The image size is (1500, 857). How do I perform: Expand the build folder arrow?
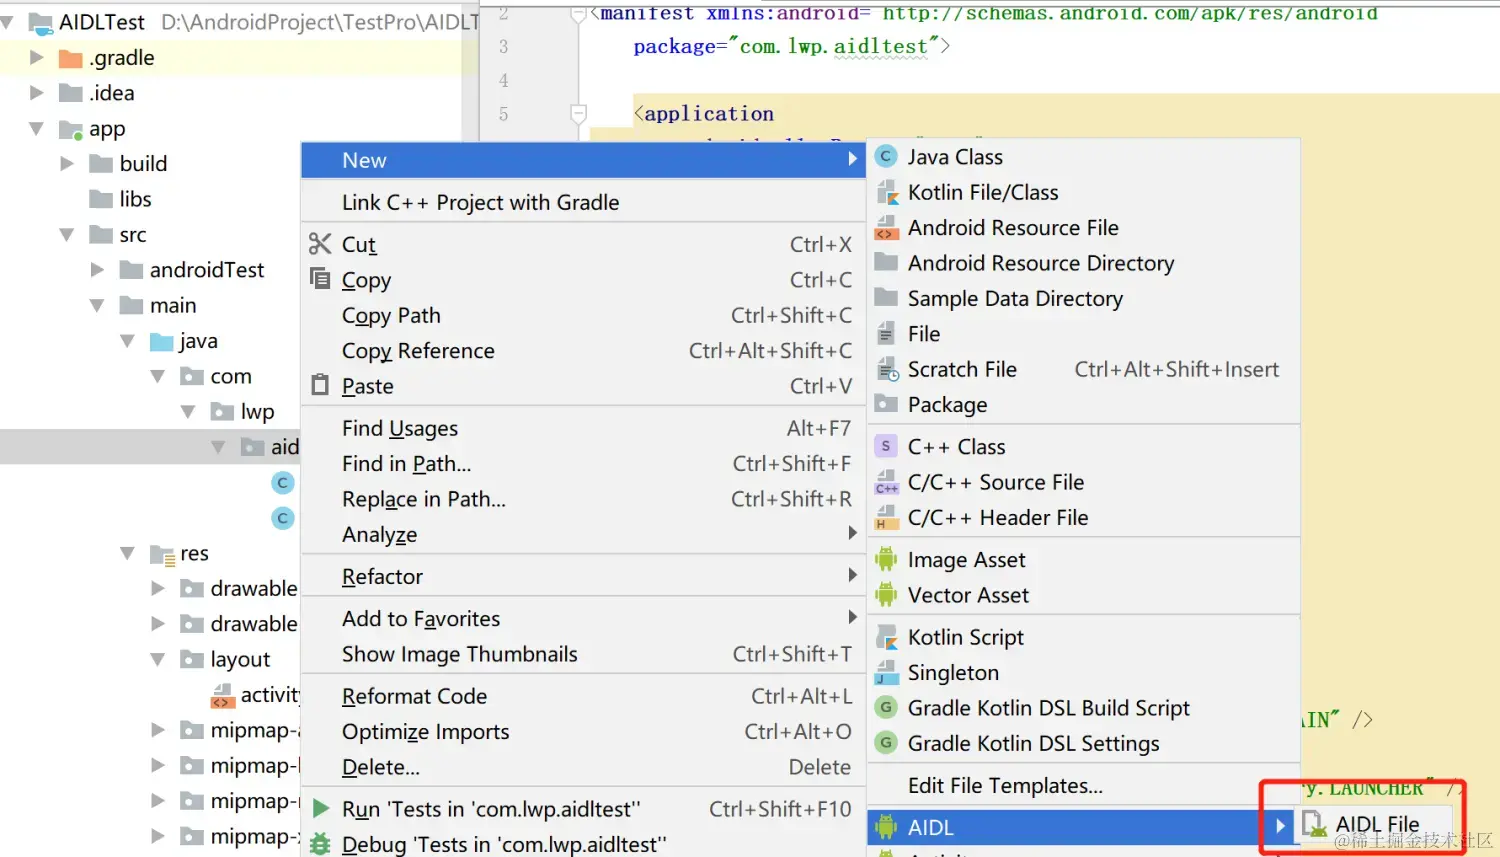pos(67,164)
